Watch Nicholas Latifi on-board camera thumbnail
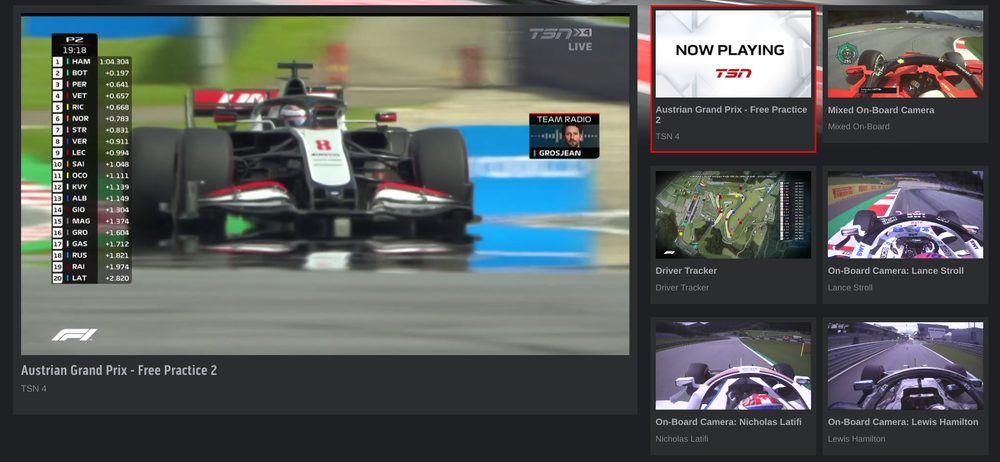 click(x=733, y=366)
